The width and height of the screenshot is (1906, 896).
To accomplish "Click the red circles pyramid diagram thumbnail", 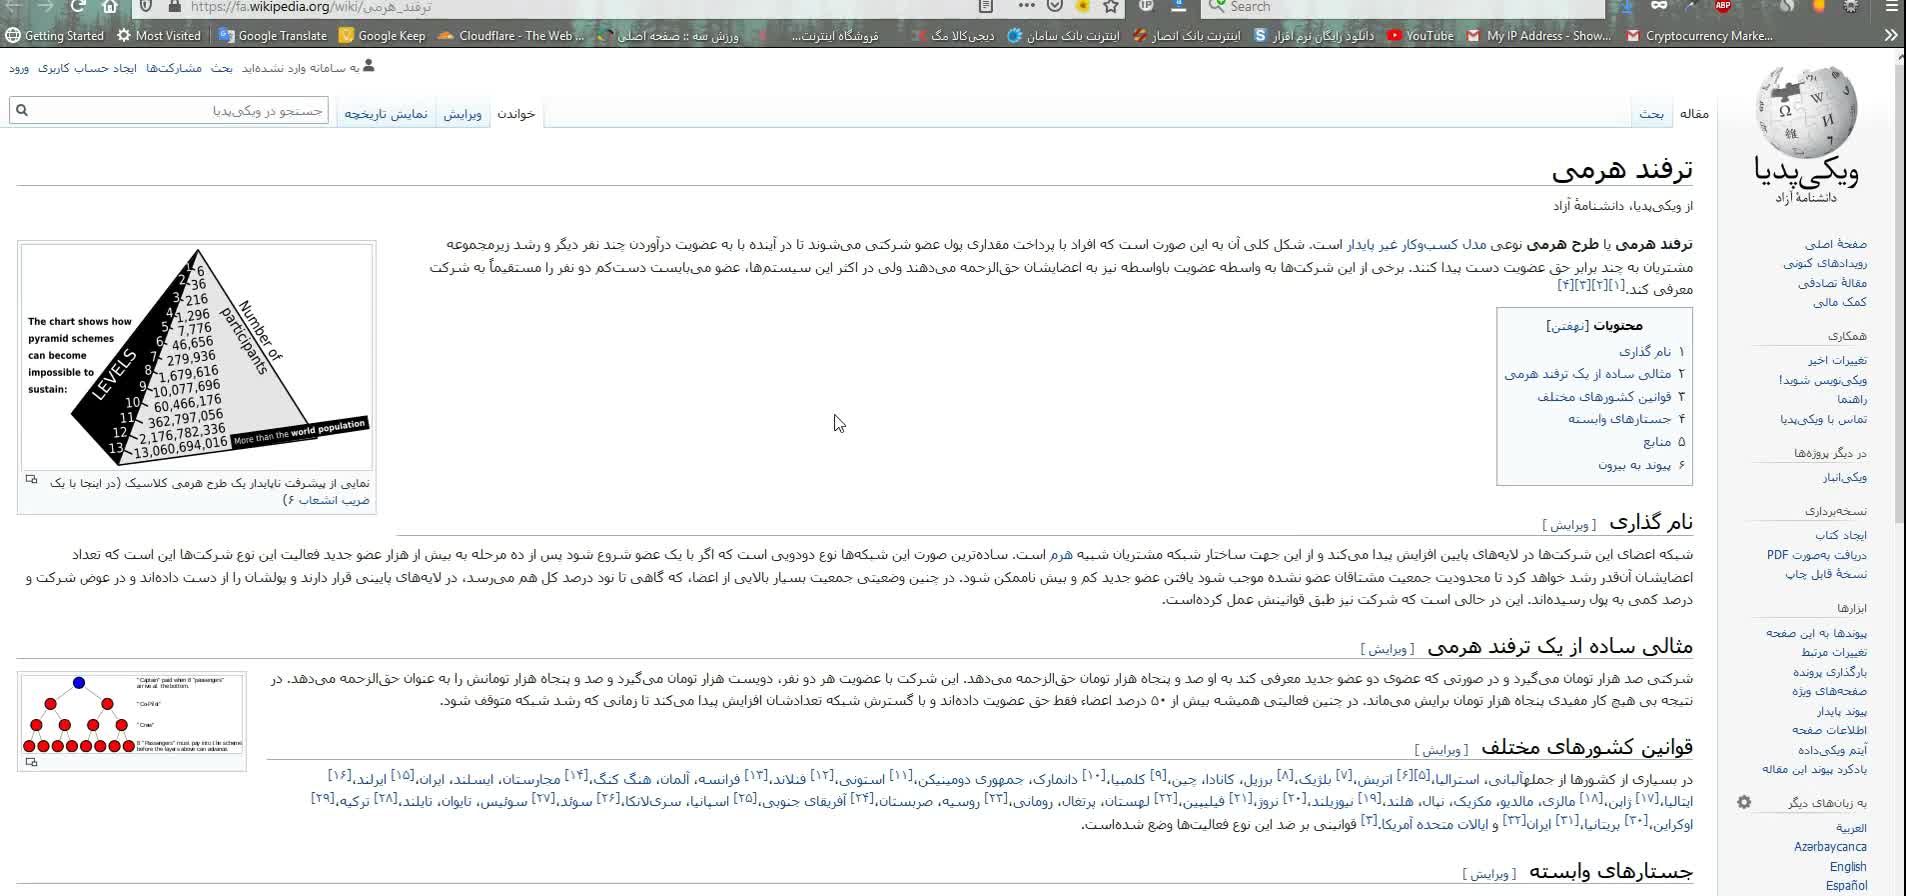I will 132,715.
